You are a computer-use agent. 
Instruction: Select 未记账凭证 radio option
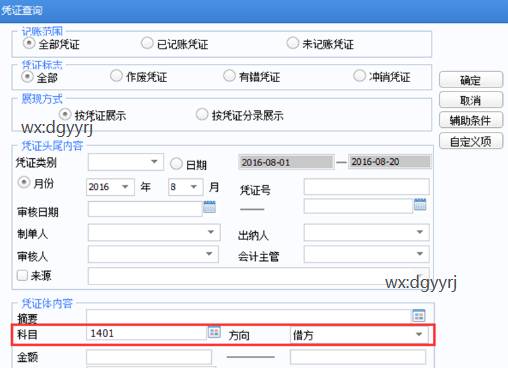pos(293,43)
